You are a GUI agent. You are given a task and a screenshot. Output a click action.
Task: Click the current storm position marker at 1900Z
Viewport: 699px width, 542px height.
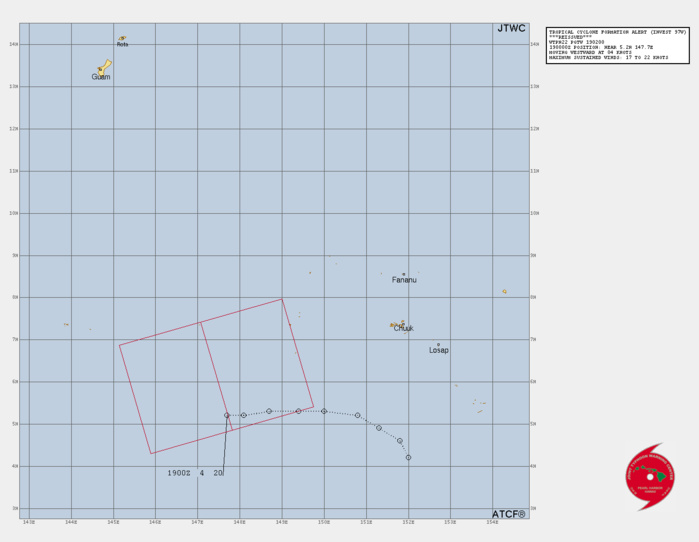coord(227,415)
